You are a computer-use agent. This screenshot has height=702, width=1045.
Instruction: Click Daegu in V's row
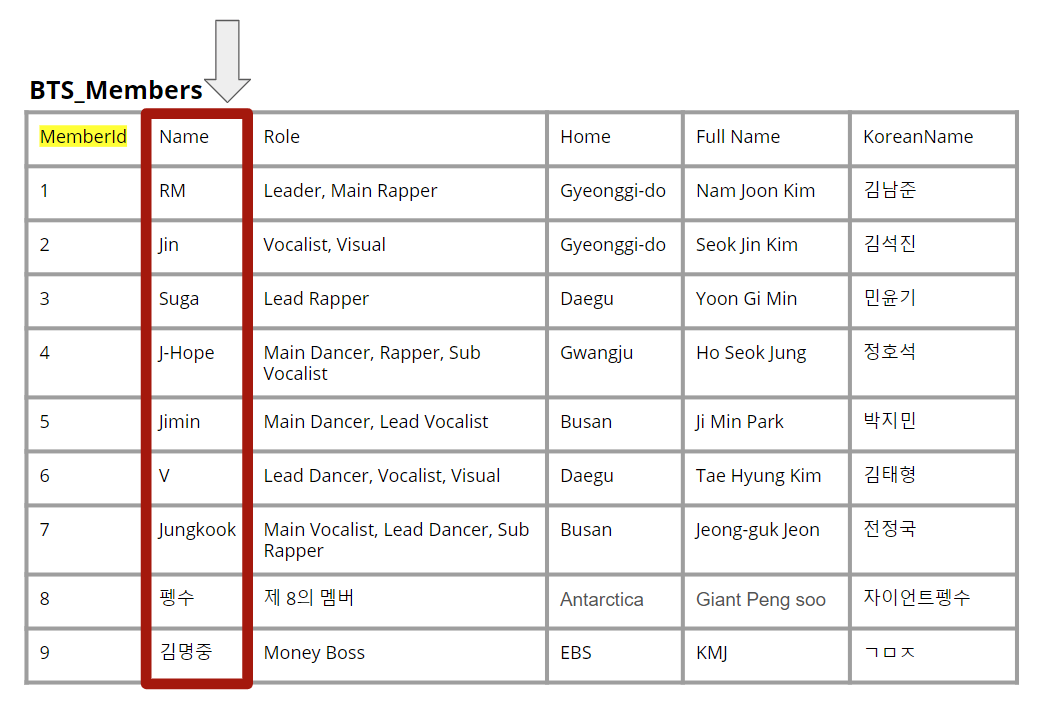tap(586, 476)
